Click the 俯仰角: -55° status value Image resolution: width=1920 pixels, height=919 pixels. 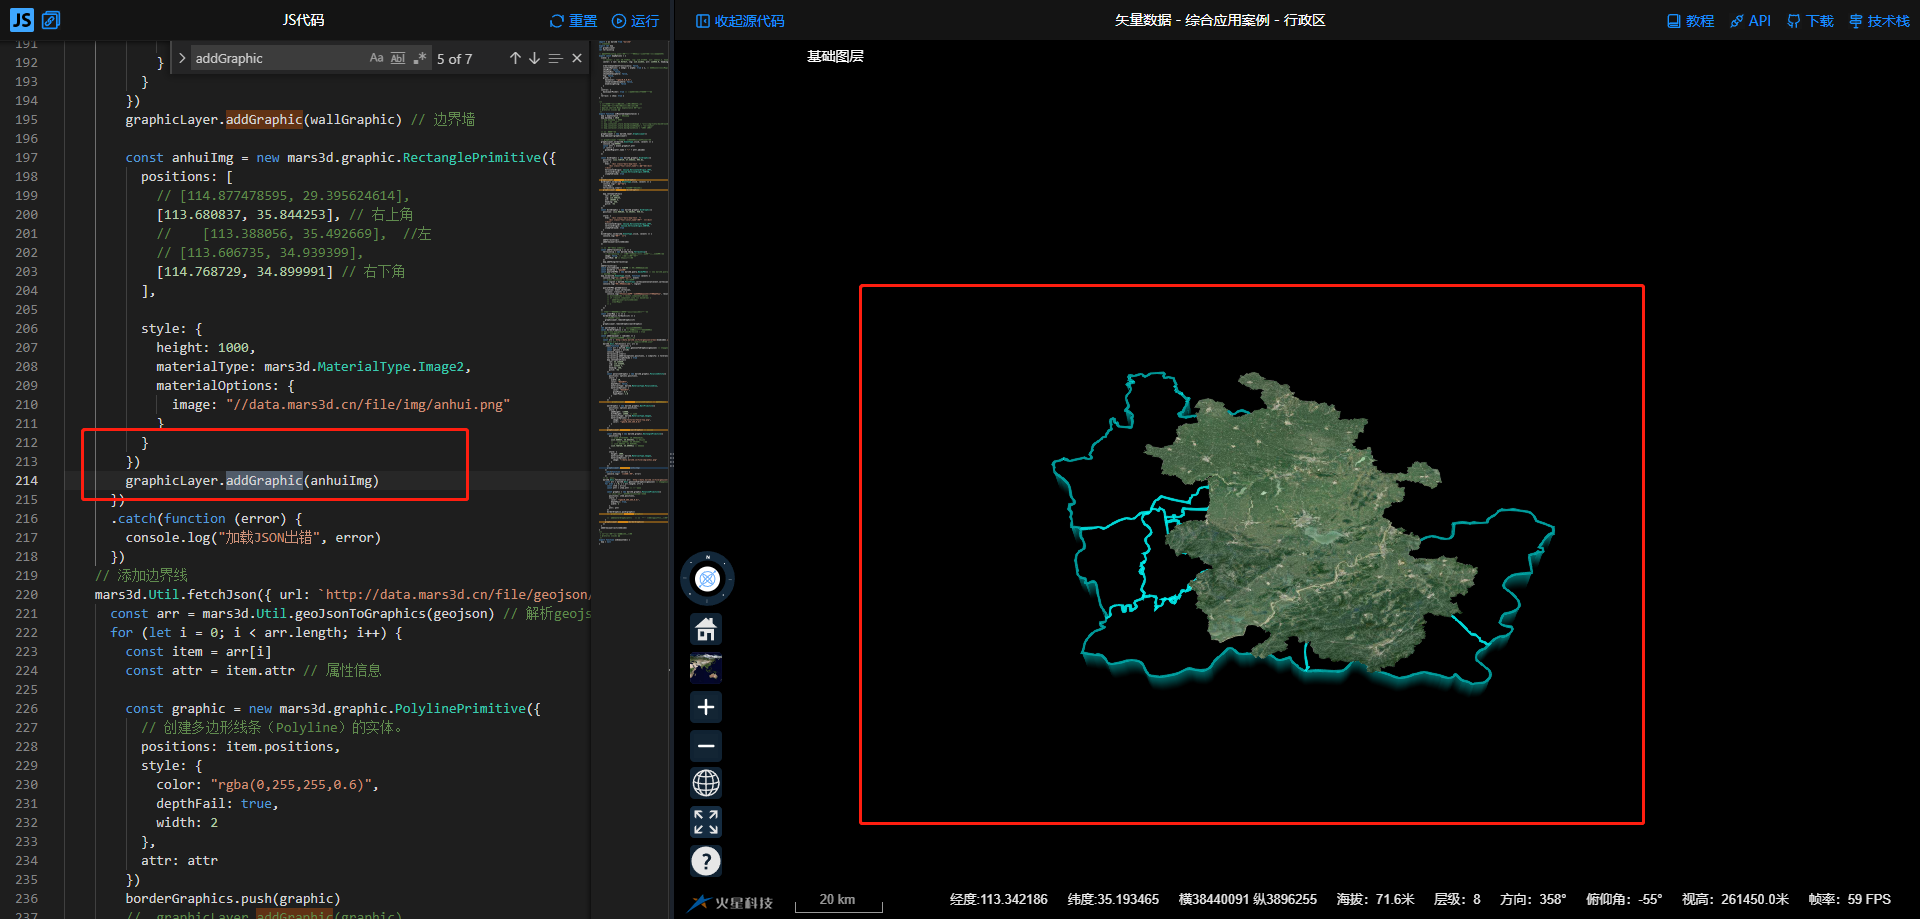click(x=1624, y=900)
